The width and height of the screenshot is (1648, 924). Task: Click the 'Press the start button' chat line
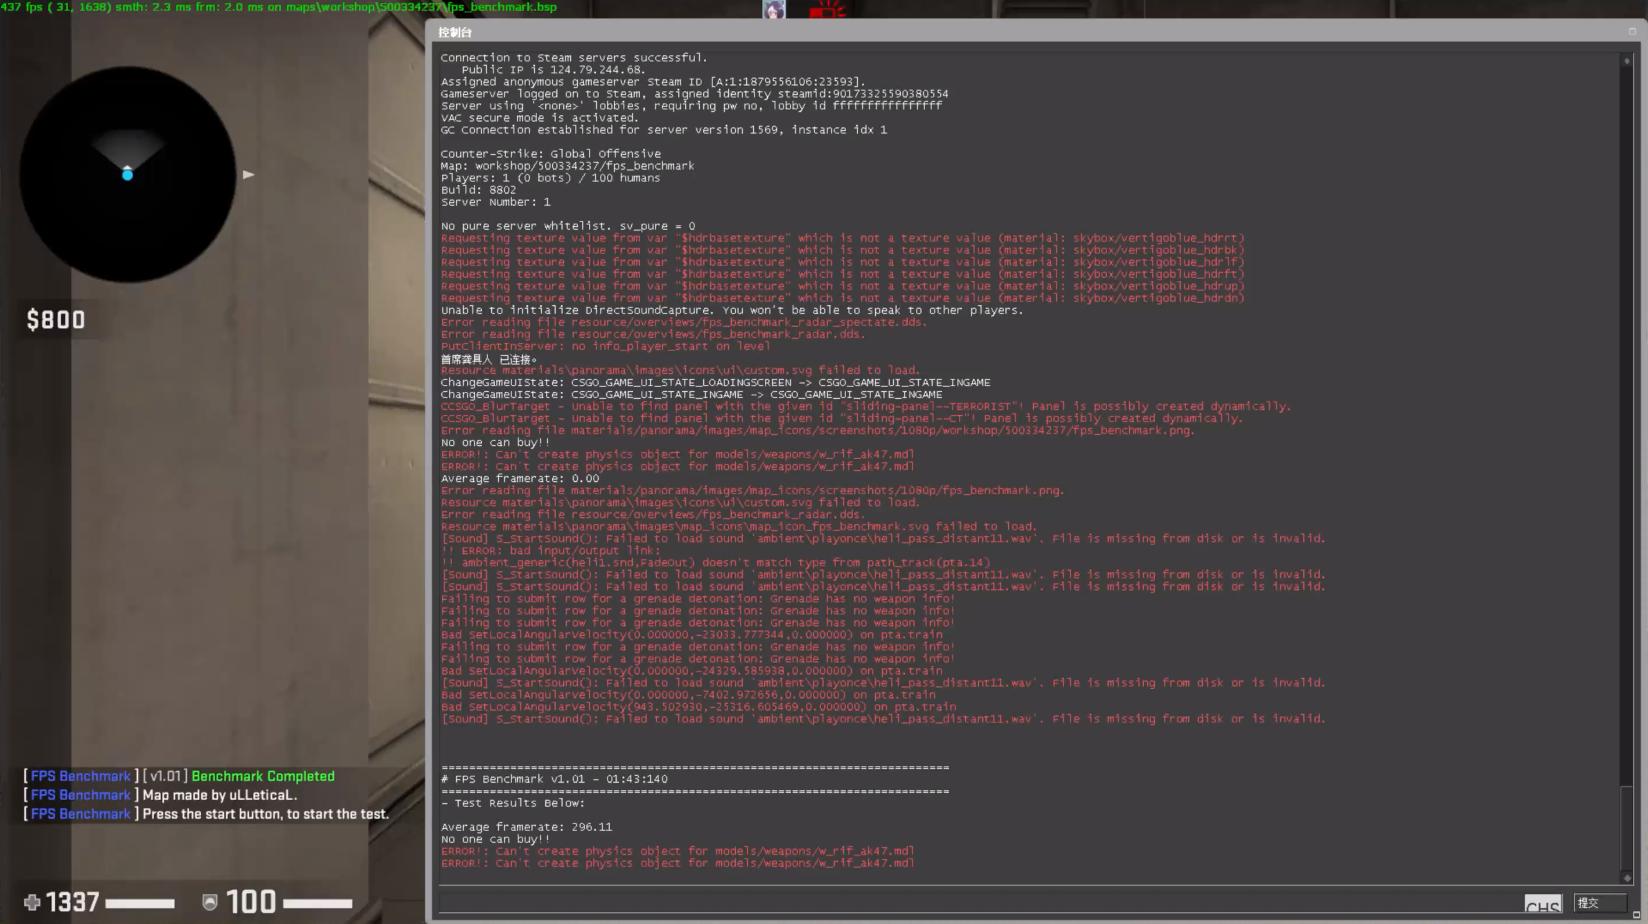pyautogui.click(x=266, y=814)
